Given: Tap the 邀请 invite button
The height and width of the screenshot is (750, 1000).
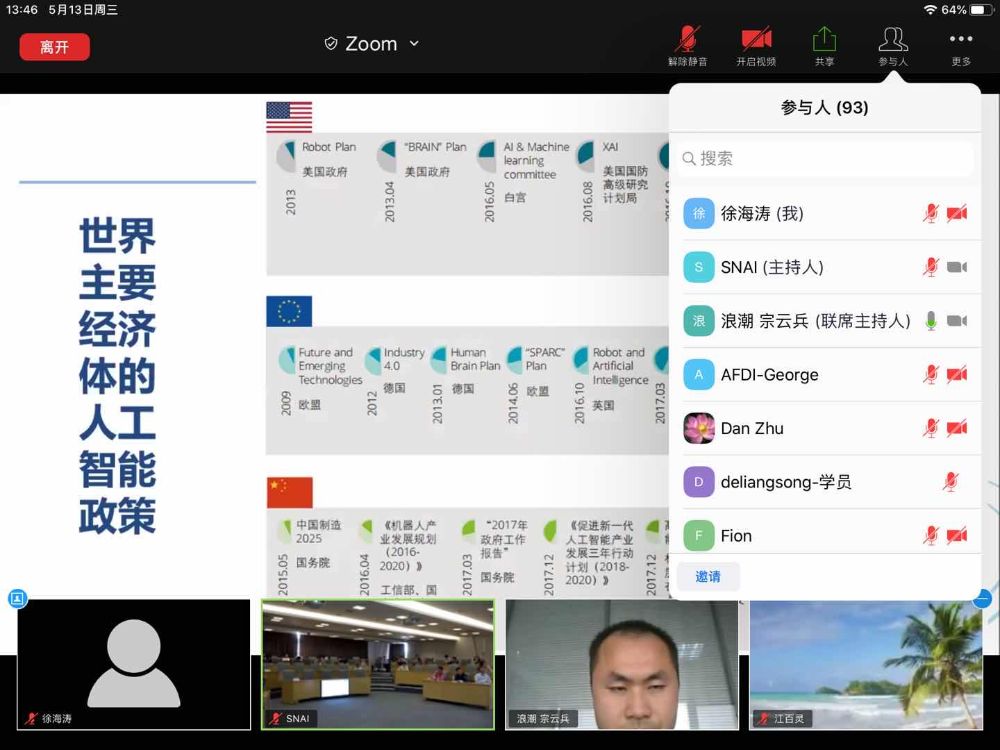Looking at the screenshot, I should tap(708, 576).
